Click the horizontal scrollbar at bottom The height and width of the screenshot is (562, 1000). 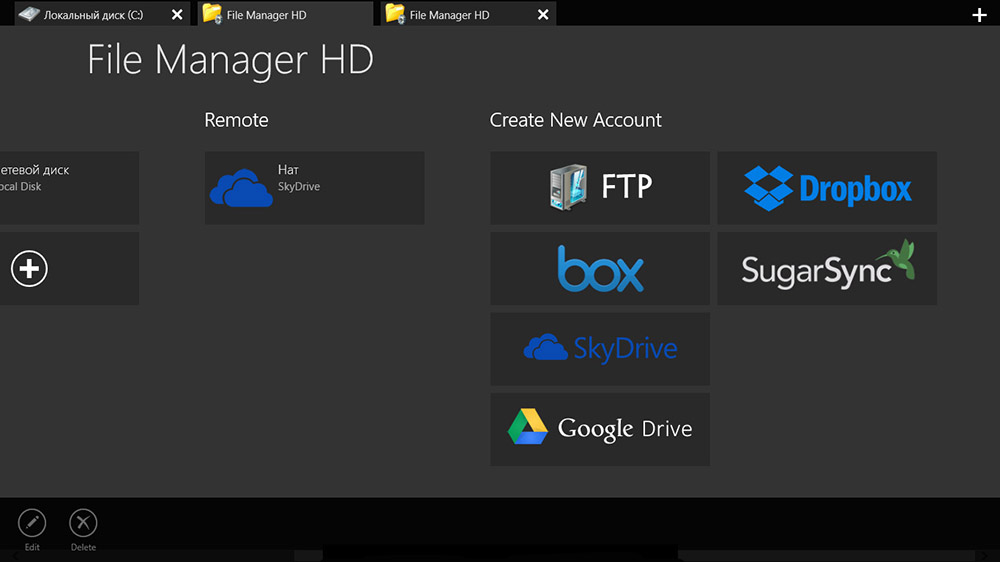click(x=500, y=556)
